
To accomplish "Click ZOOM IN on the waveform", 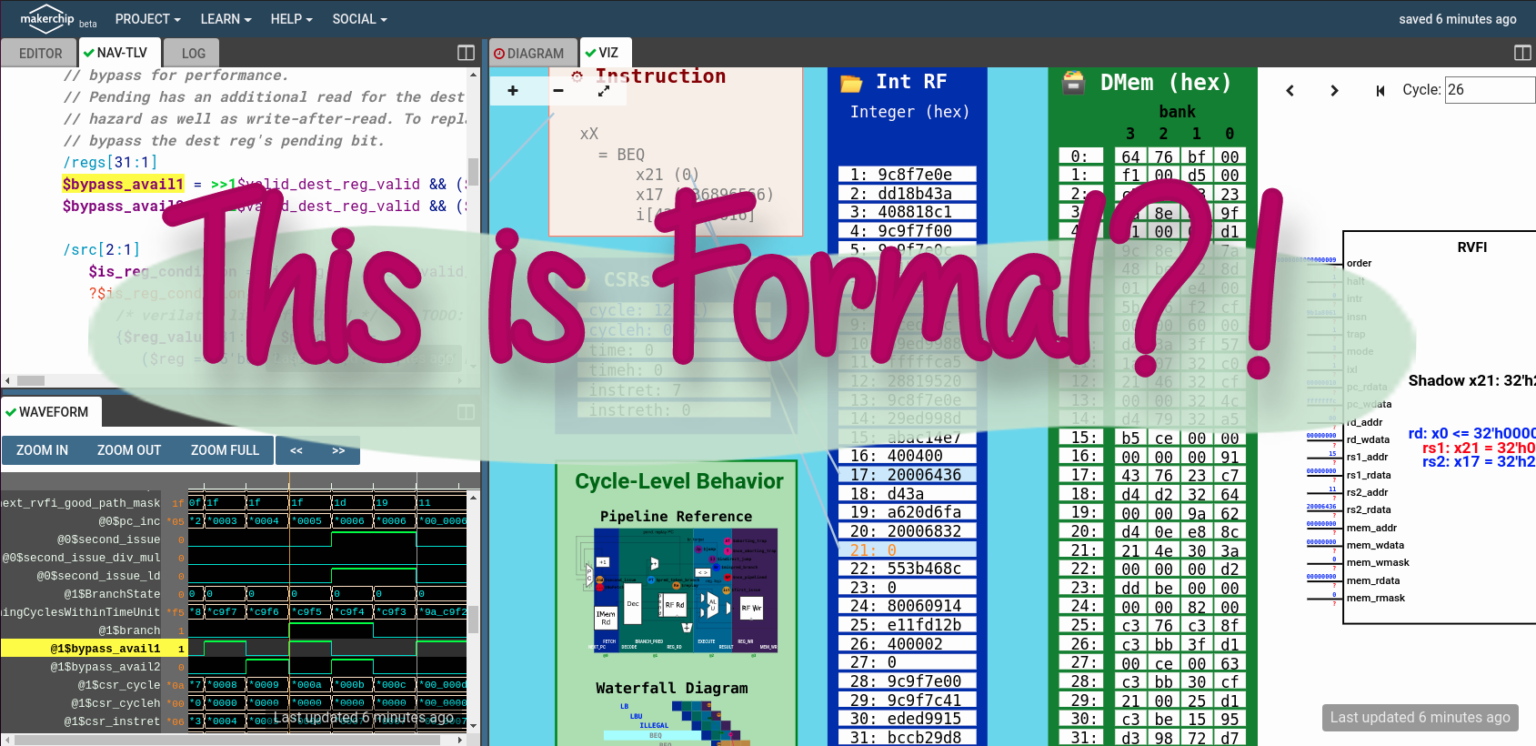I will click(x=42, y=450).
